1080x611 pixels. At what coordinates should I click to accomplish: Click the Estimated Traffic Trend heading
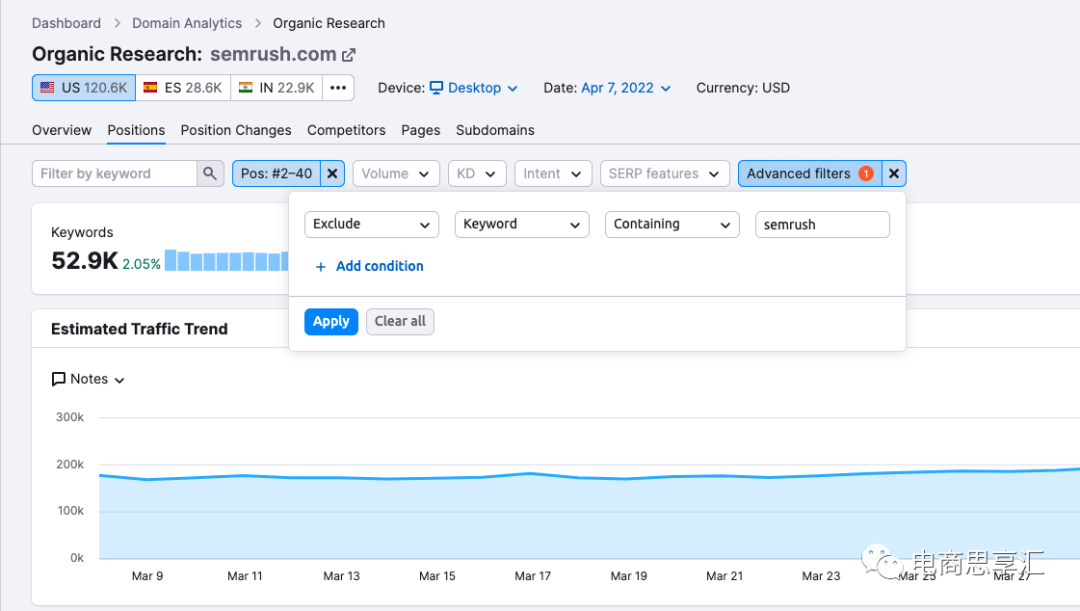139,329
